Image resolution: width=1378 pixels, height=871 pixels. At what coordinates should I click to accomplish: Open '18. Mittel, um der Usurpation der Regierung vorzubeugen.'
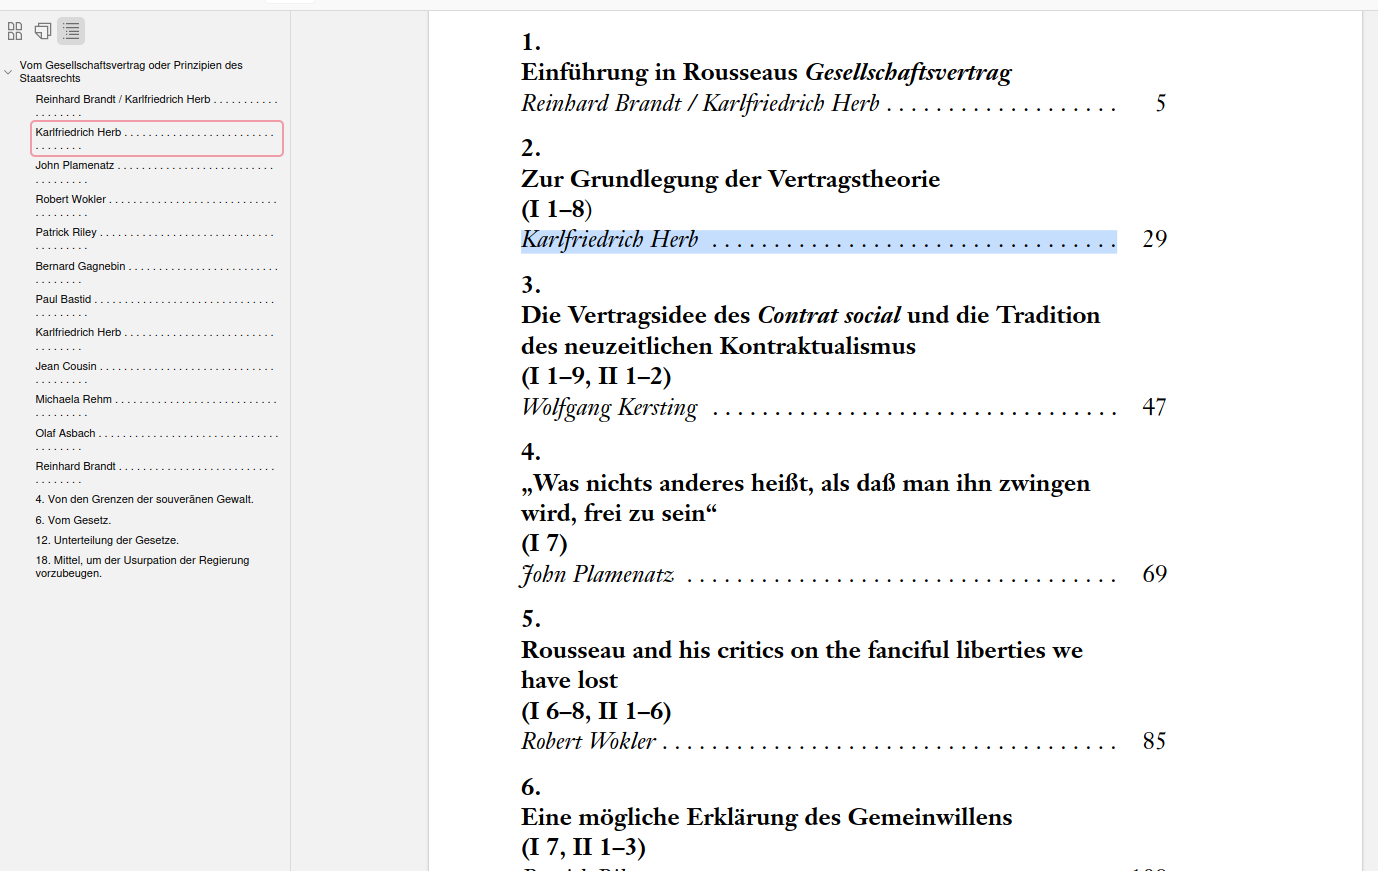[x=143, y=567]
